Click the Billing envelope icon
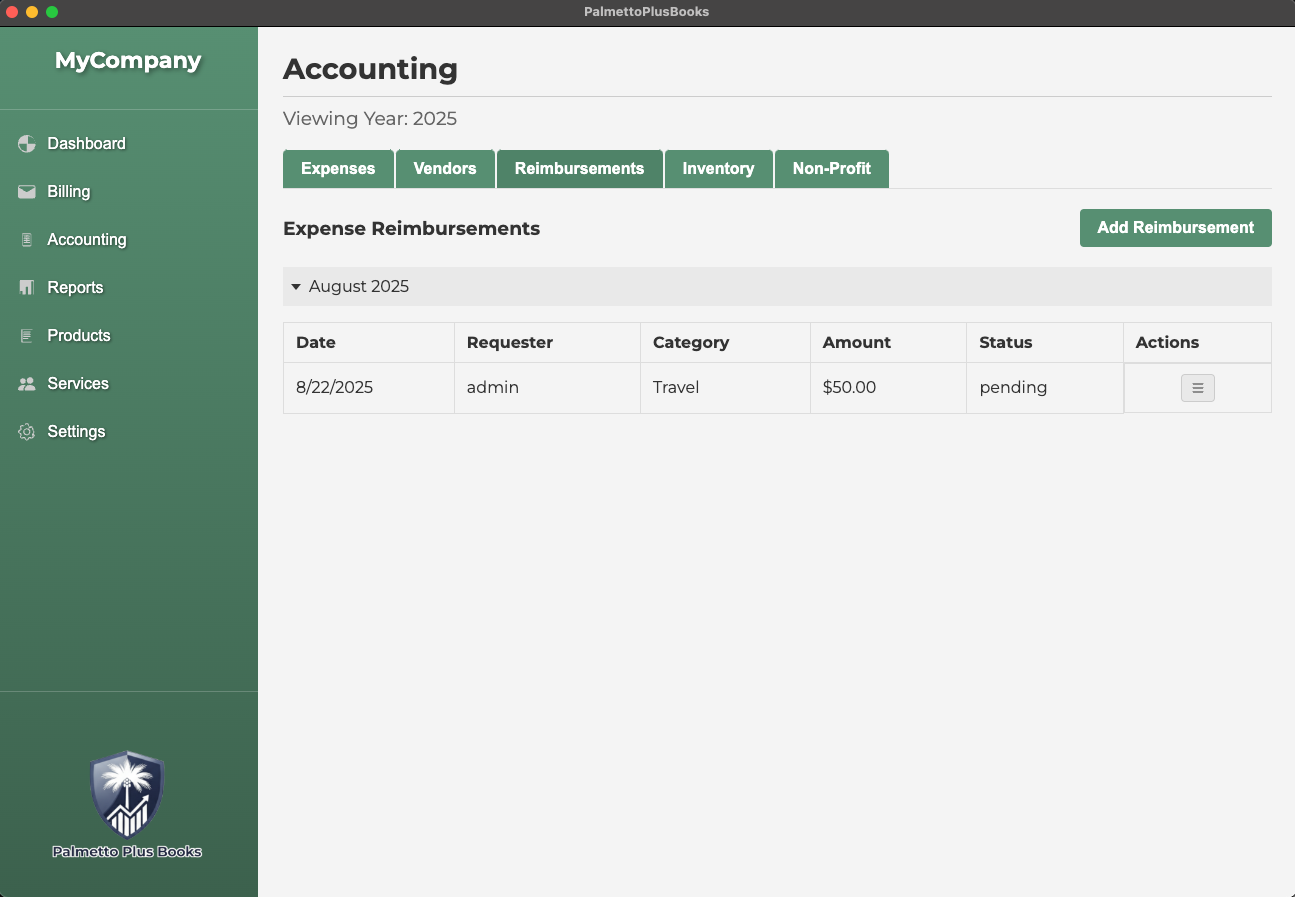The height and width of the screenshot is (897, 1295). [x=27, y=192]
